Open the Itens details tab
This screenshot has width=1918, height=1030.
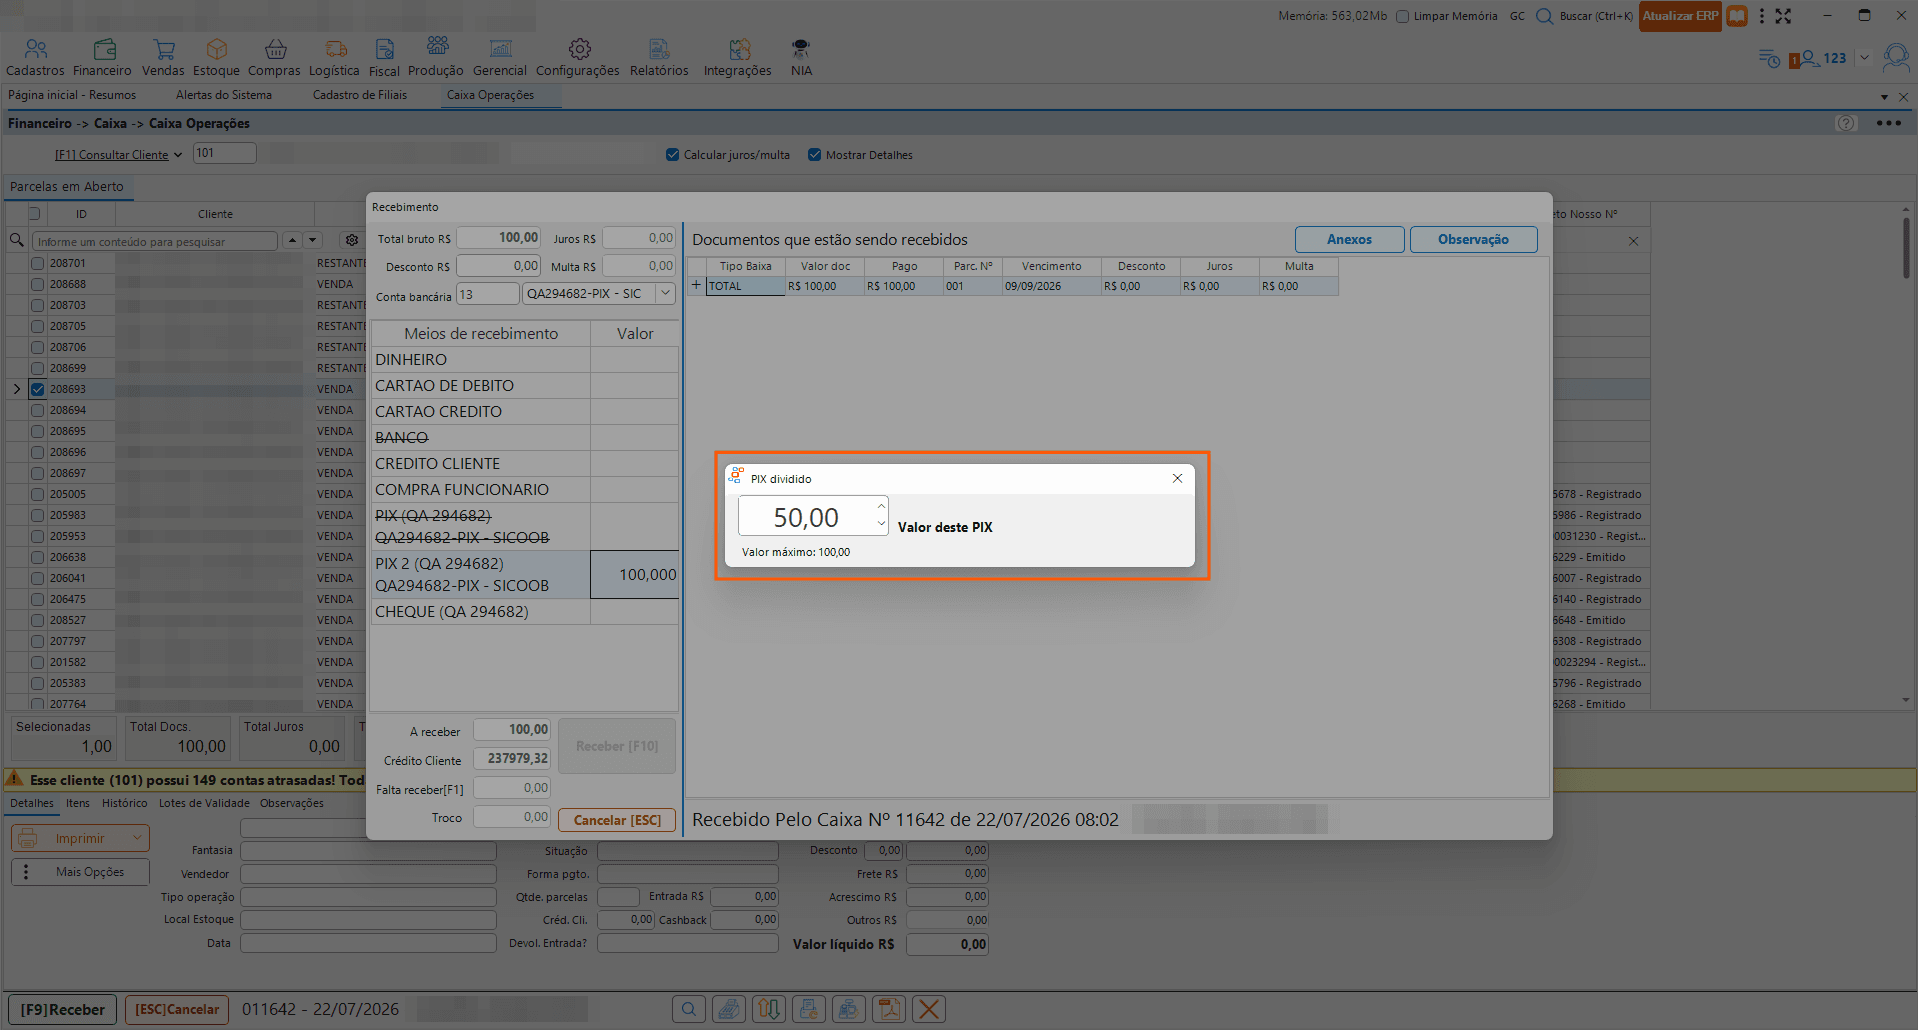click(x=78, y=803)
